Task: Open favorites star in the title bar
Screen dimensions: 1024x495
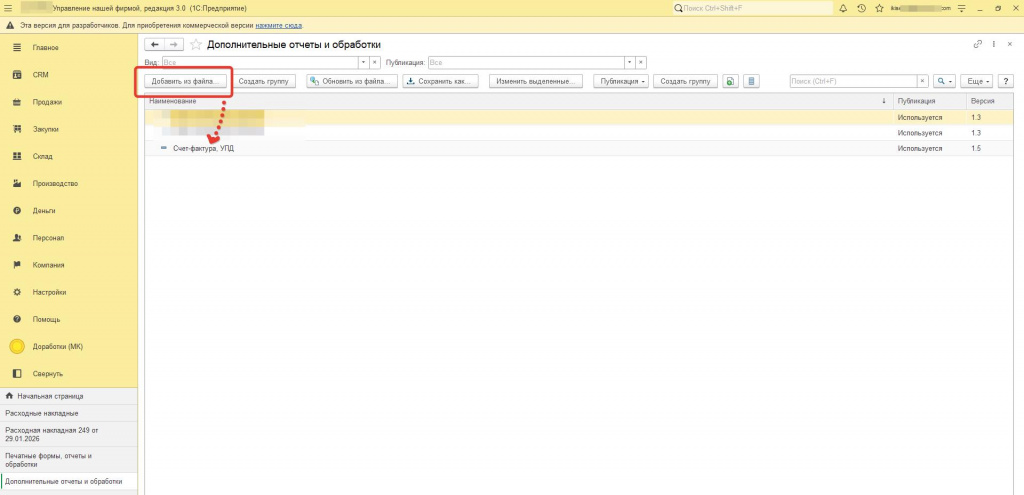Action: pyautogui.click(x=879, y=8)
